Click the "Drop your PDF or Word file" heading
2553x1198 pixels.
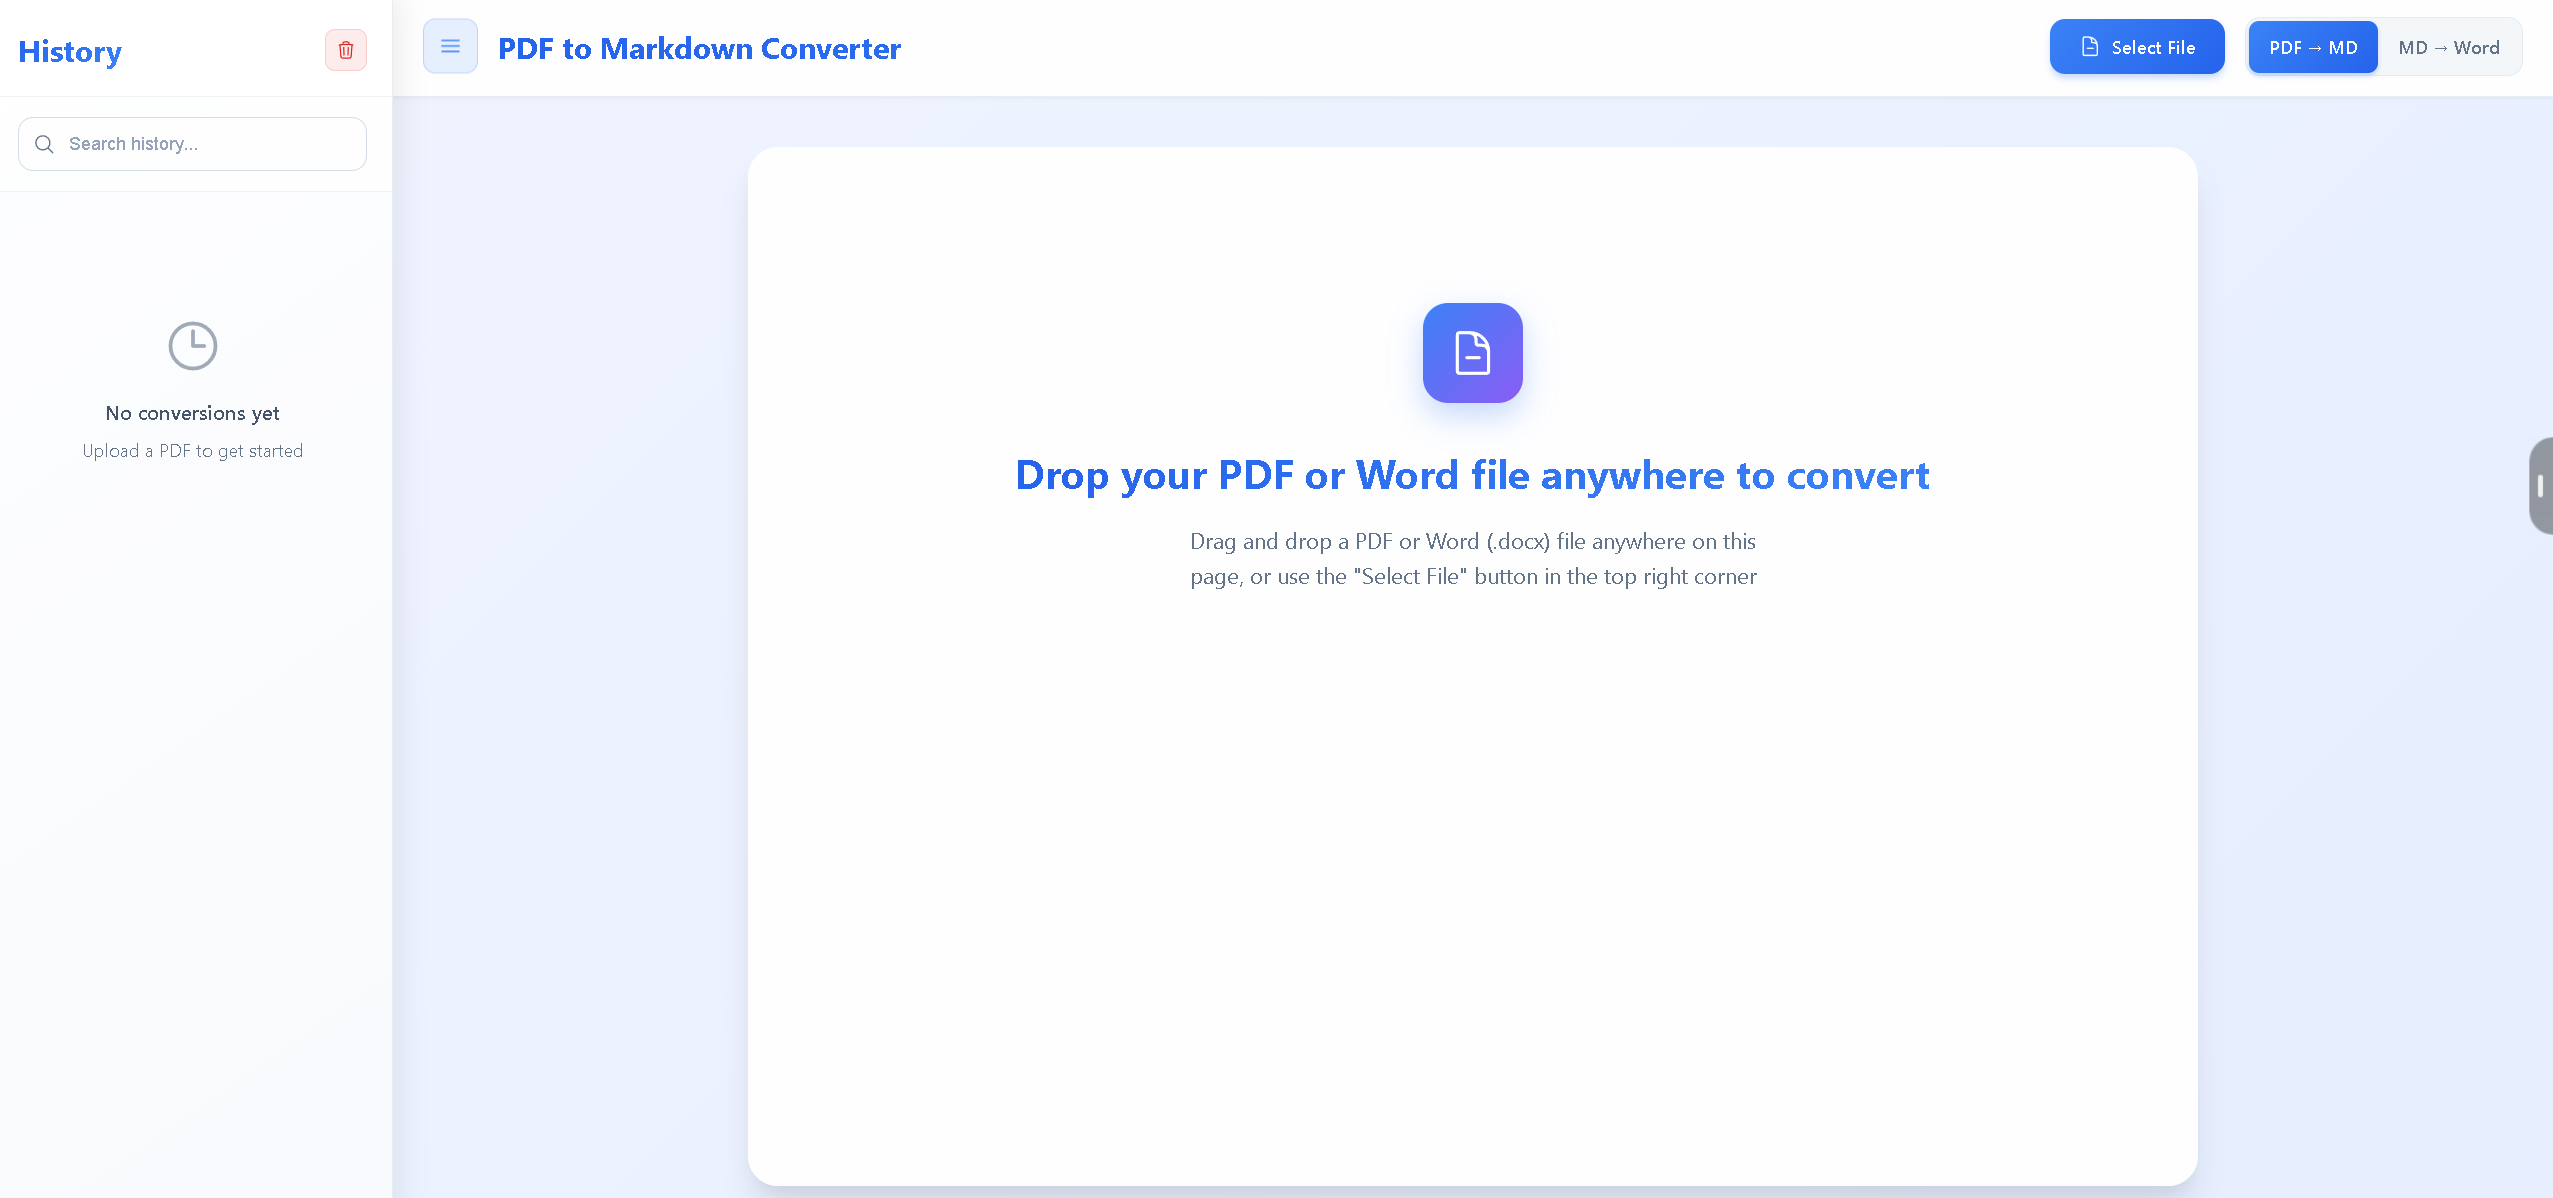pyautogui.click(x=1472, y=475)
